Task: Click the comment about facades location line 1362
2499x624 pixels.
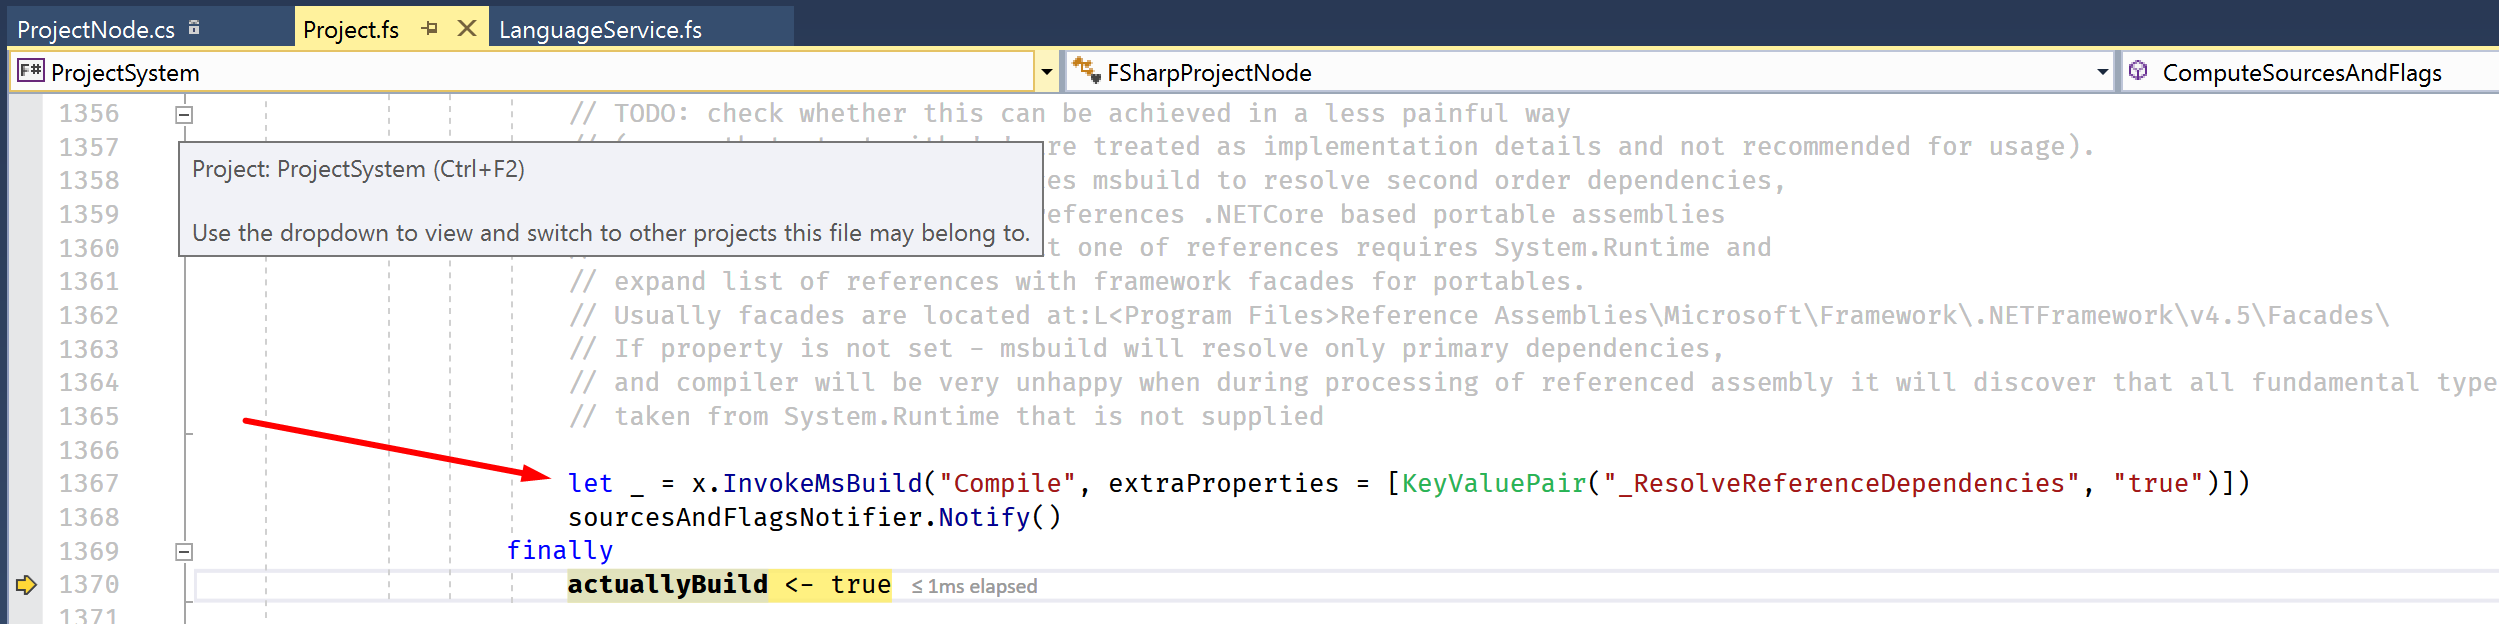Action: [x=1478, y=316]
